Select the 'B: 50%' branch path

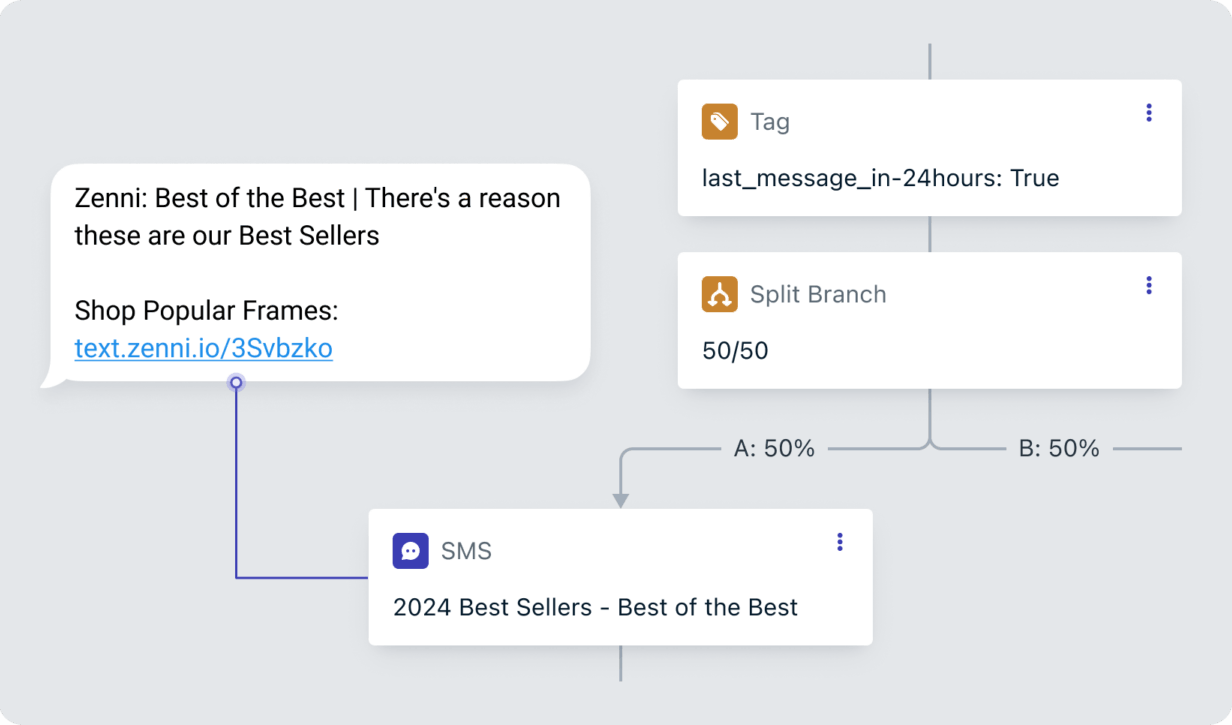pos(1060,448)
